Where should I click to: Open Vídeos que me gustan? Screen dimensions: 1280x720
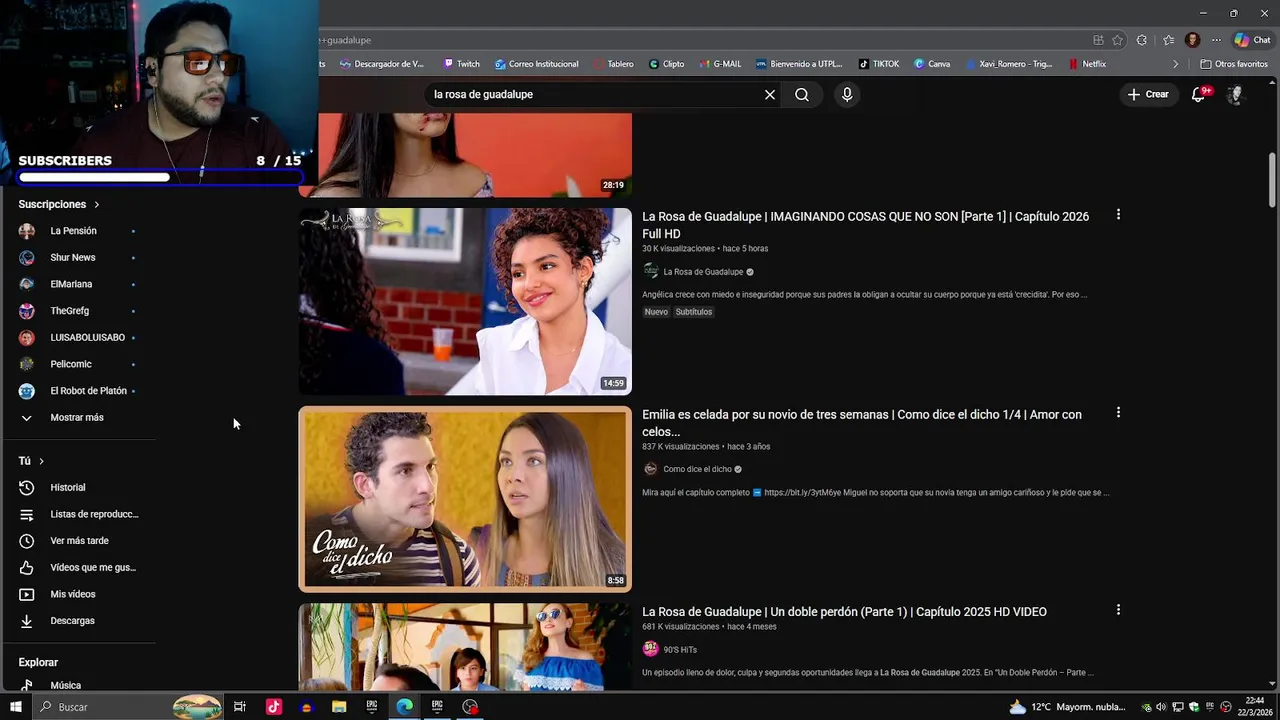tap(78, 568)
